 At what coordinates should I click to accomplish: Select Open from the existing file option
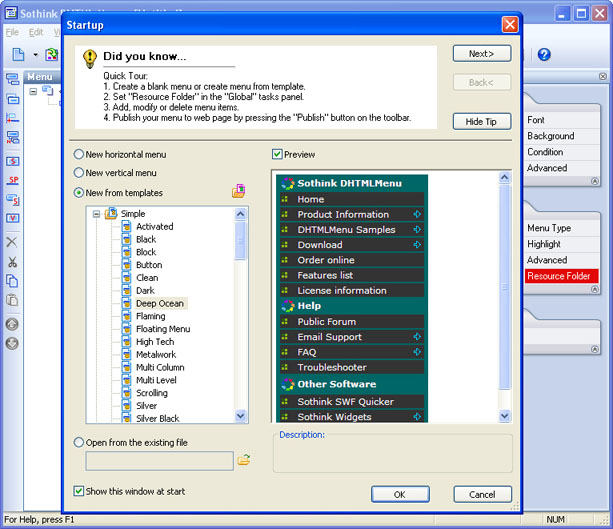point(79,442)
